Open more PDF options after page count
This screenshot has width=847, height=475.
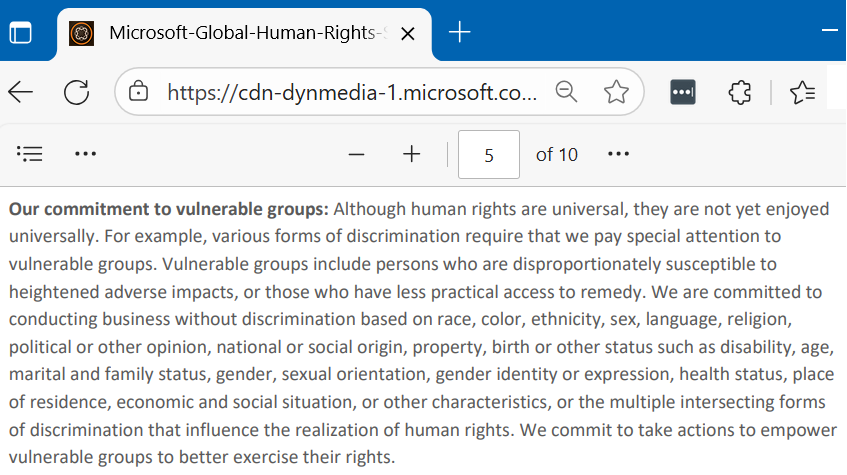tap(619, 154)
